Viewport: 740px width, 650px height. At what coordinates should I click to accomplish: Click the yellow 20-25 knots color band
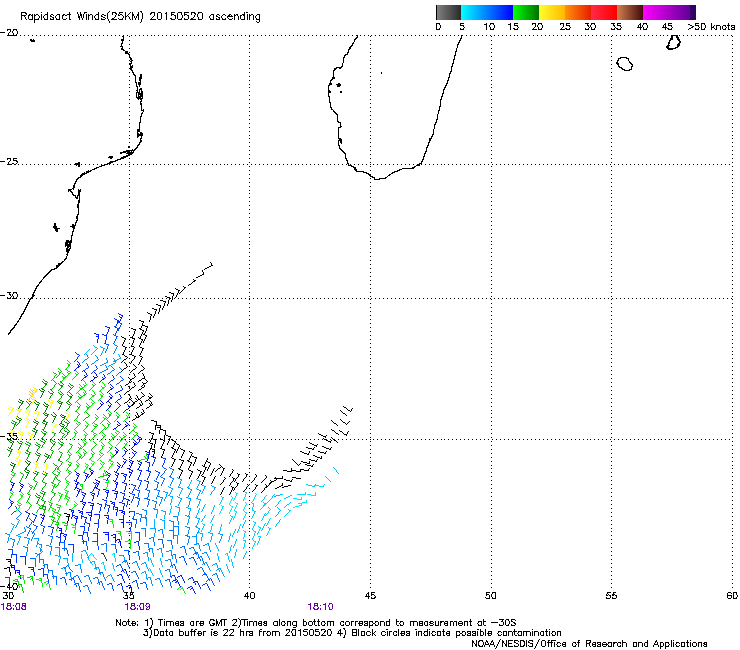(552, 12)
